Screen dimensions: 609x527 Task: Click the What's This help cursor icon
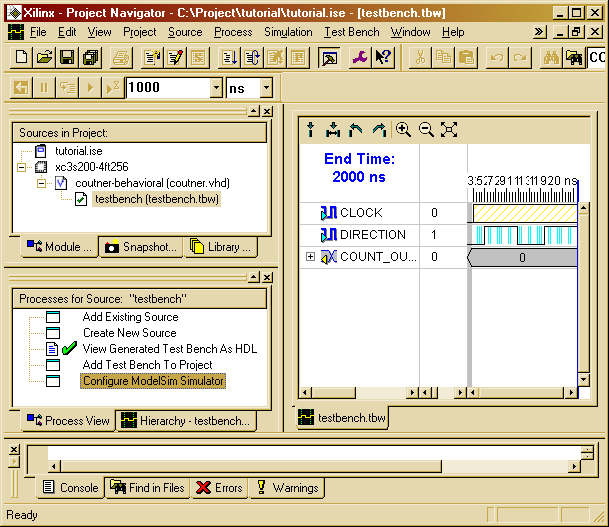coord(383,58)
